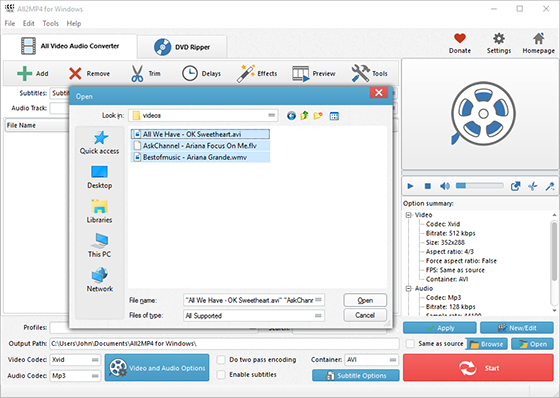Tick the Enable subtitles checkbox
The width and height of the screenshot is (560, 398).
pos(221,374)
